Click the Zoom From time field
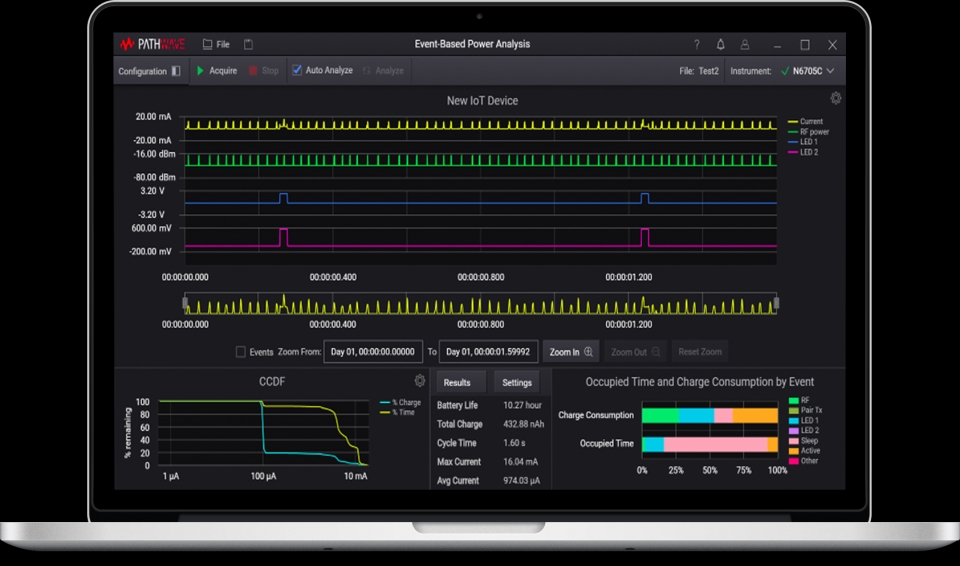 point(373,352)
